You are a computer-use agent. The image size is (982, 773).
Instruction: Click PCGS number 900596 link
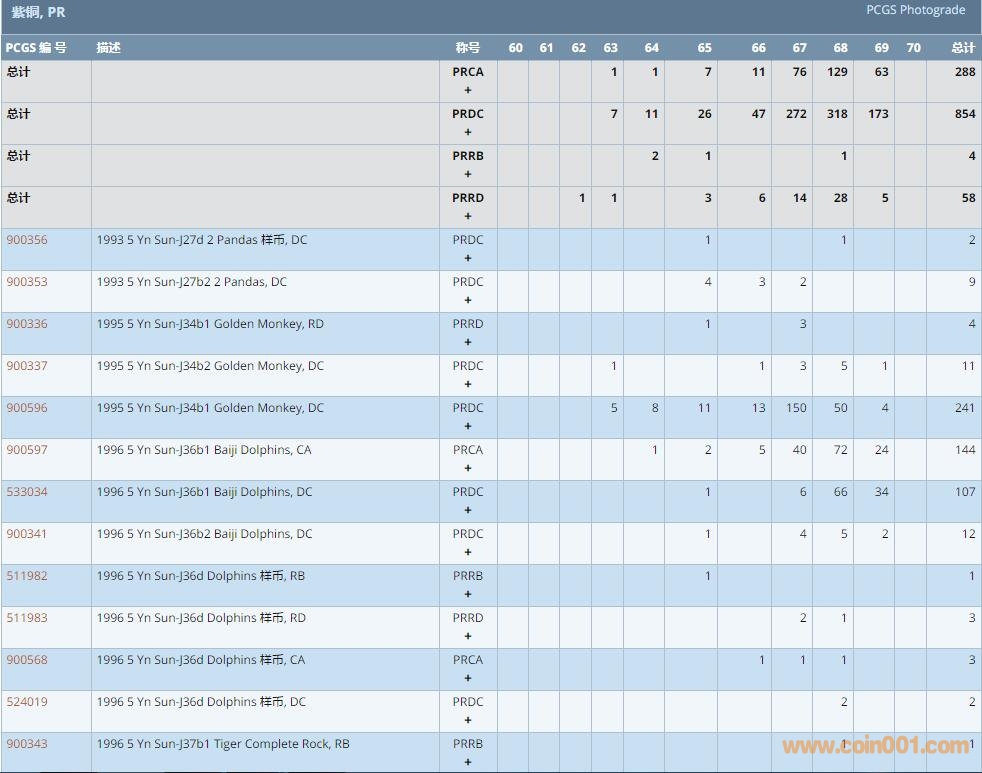click(x=27, y=408)
